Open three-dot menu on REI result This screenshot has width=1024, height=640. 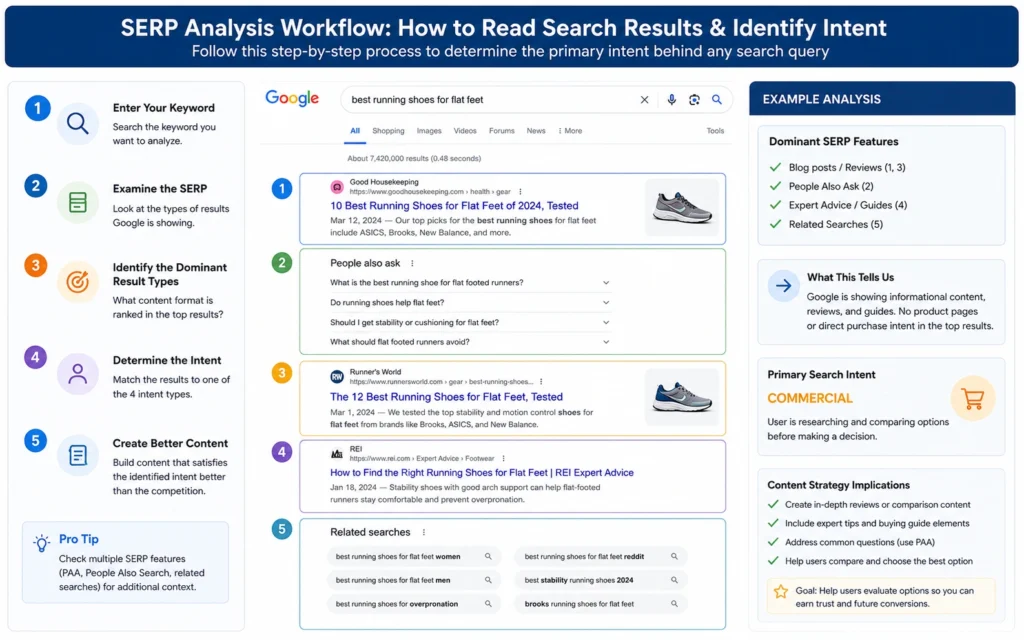coord(504,458)
